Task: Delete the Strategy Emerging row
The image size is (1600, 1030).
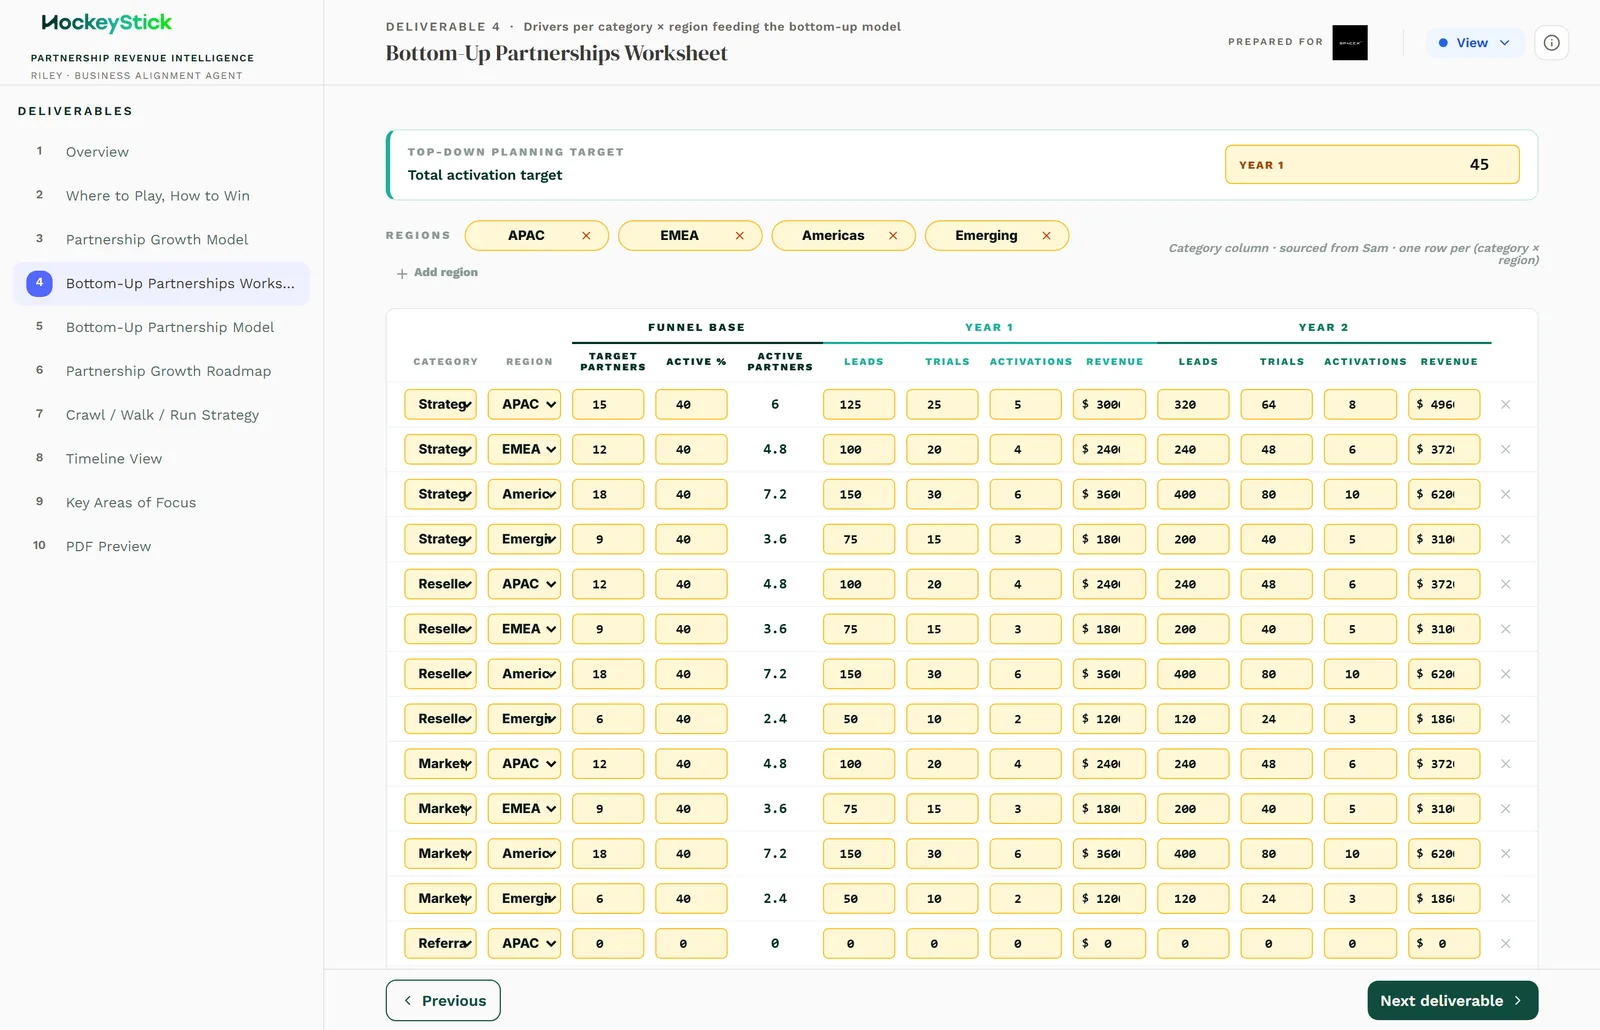Action: [x=1505, y=540]
